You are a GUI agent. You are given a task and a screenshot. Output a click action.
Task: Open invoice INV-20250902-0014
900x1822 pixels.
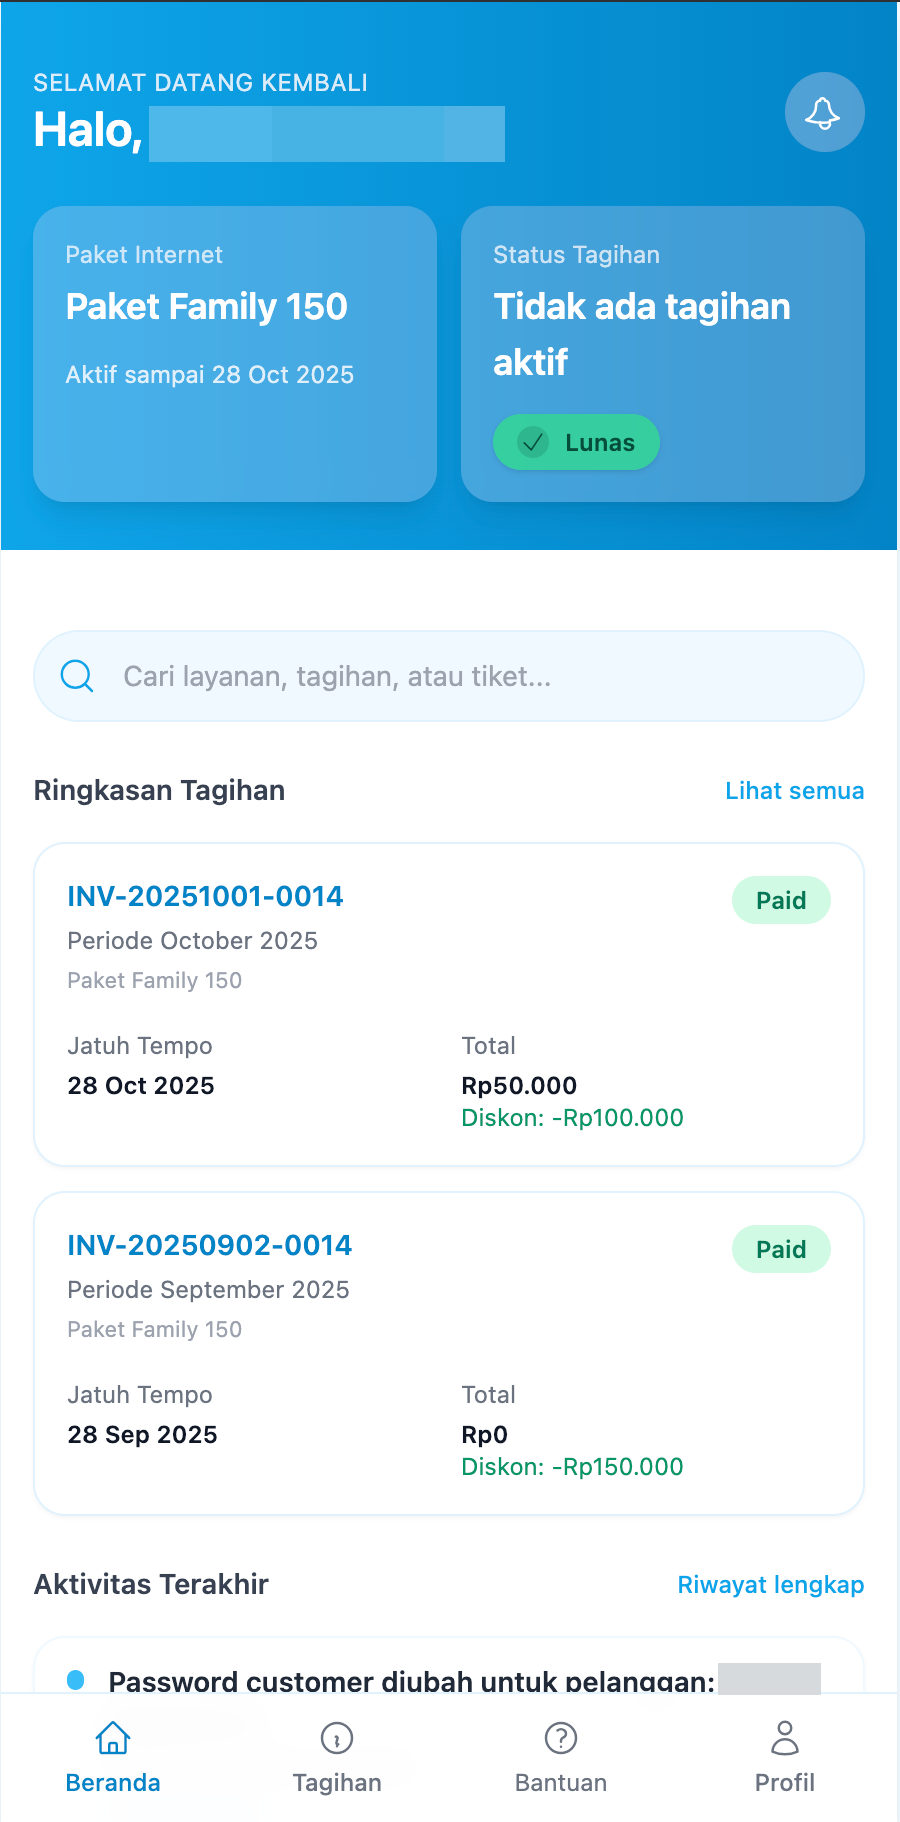point(210,1245)
